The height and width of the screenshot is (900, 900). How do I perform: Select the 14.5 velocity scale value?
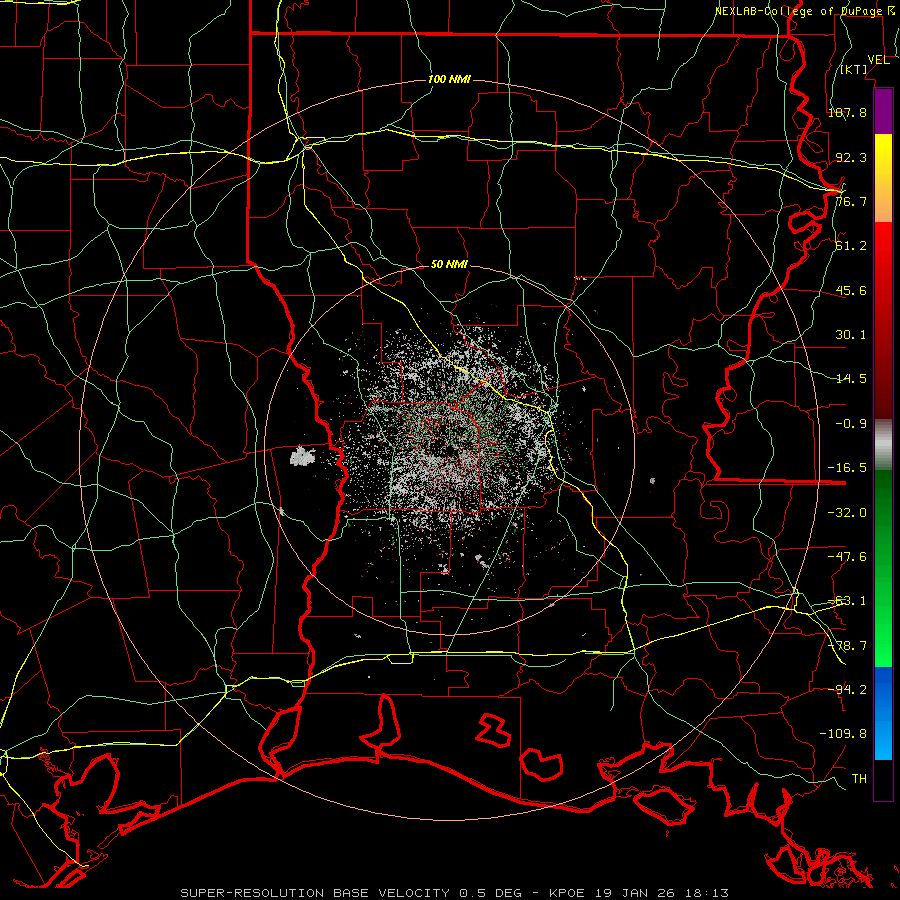pos(851,379)
